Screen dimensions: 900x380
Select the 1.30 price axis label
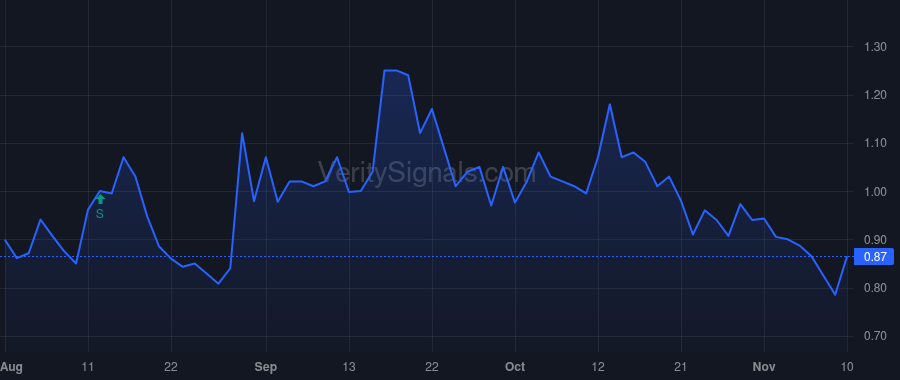click(x=875, y=47)
